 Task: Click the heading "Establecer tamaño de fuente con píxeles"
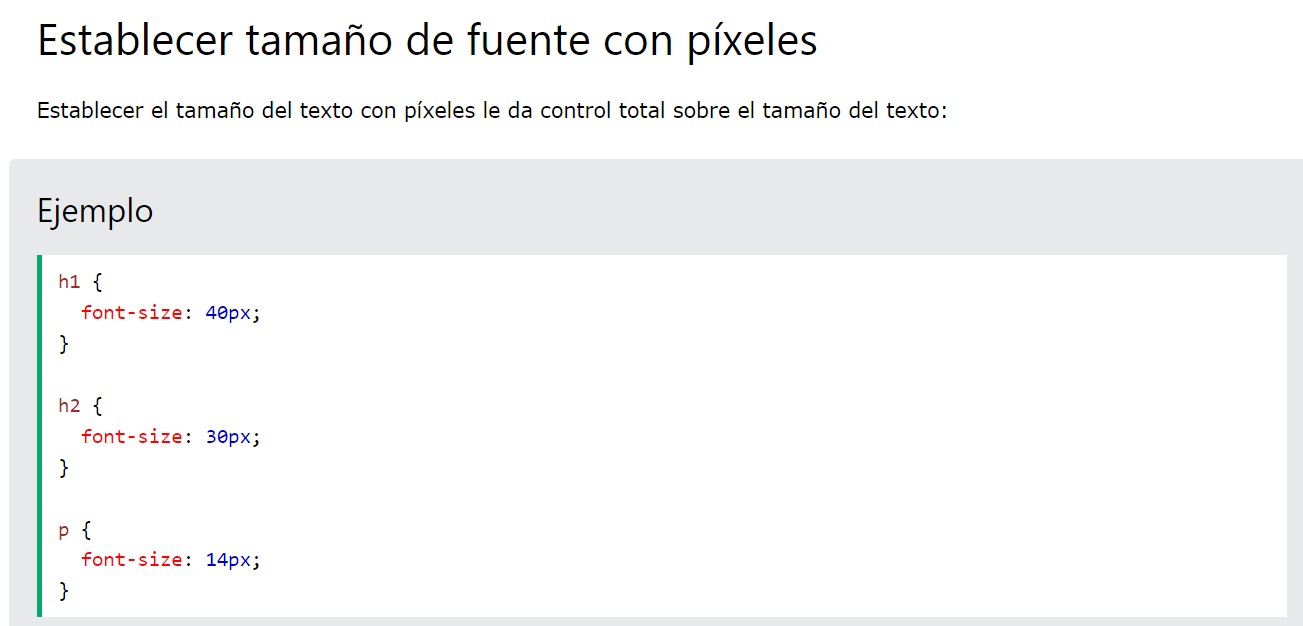[427, 41]
